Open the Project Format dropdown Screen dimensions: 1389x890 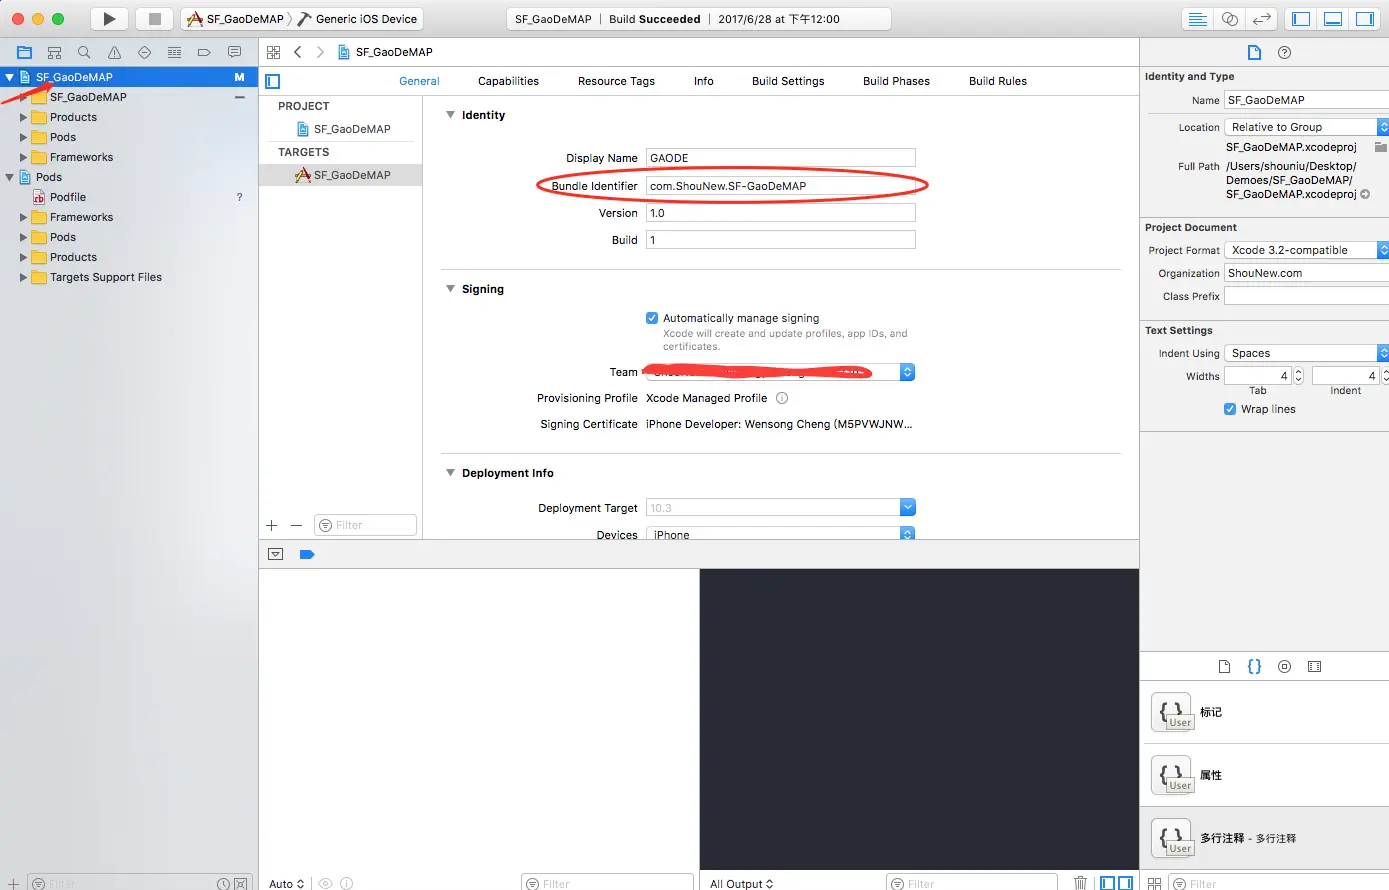(1307, 250)
